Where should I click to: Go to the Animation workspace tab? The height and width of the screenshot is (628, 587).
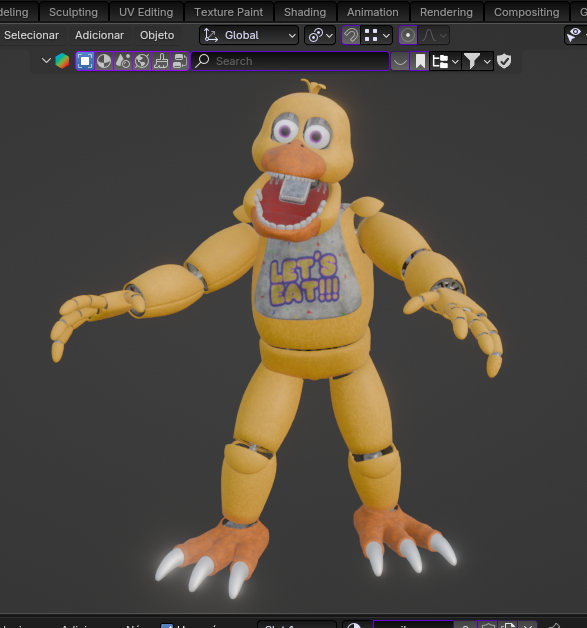click(373, 12)
